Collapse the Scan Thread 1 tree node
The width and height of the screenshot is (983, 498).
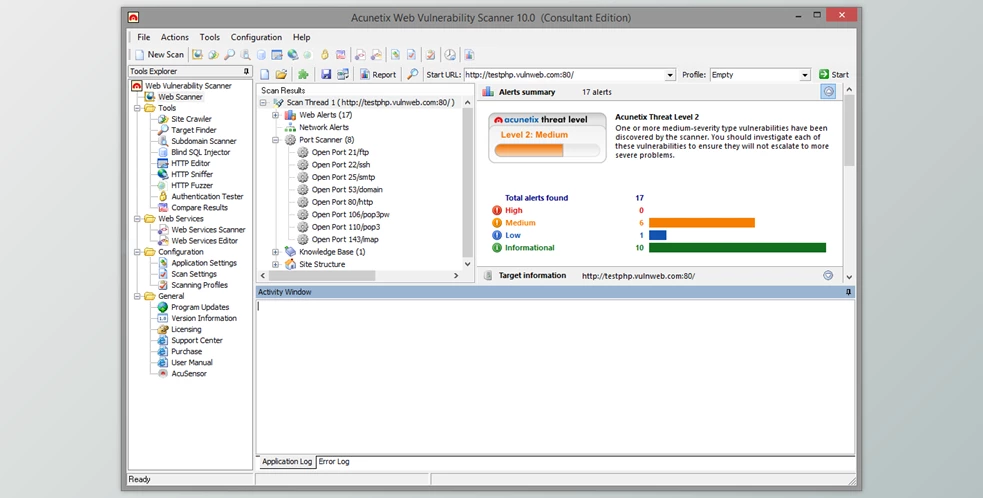tap(263, 102)
